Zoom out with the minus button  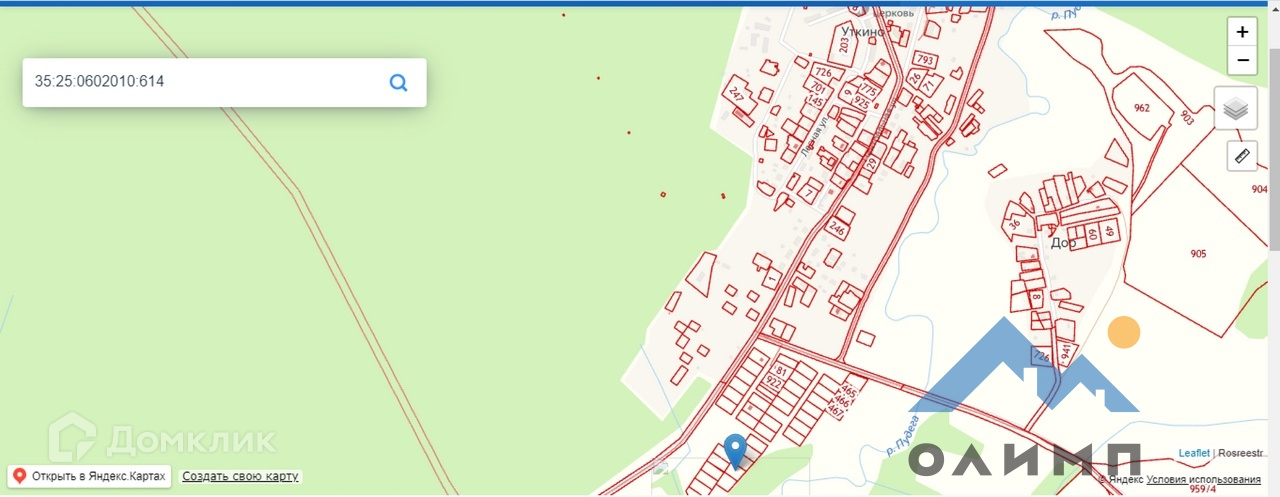pos(1242,60)
